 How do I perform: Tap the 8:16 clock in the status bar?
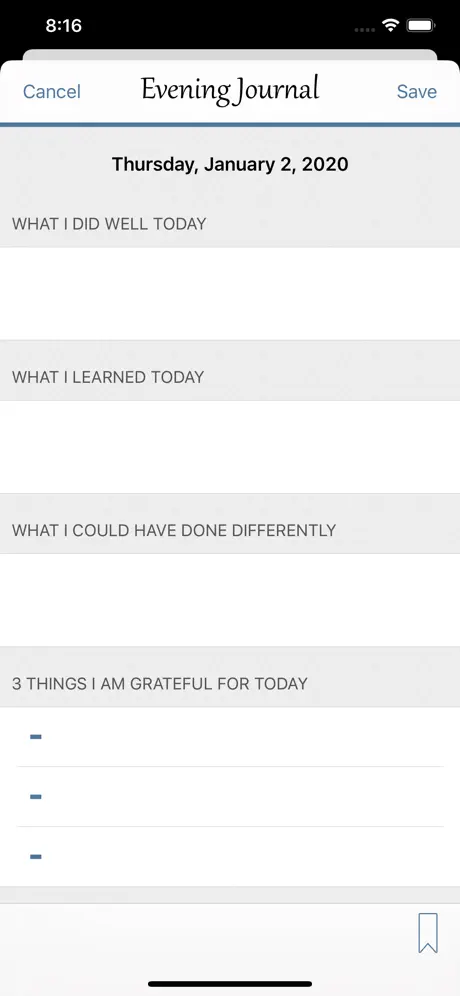(x=64, y=26)
